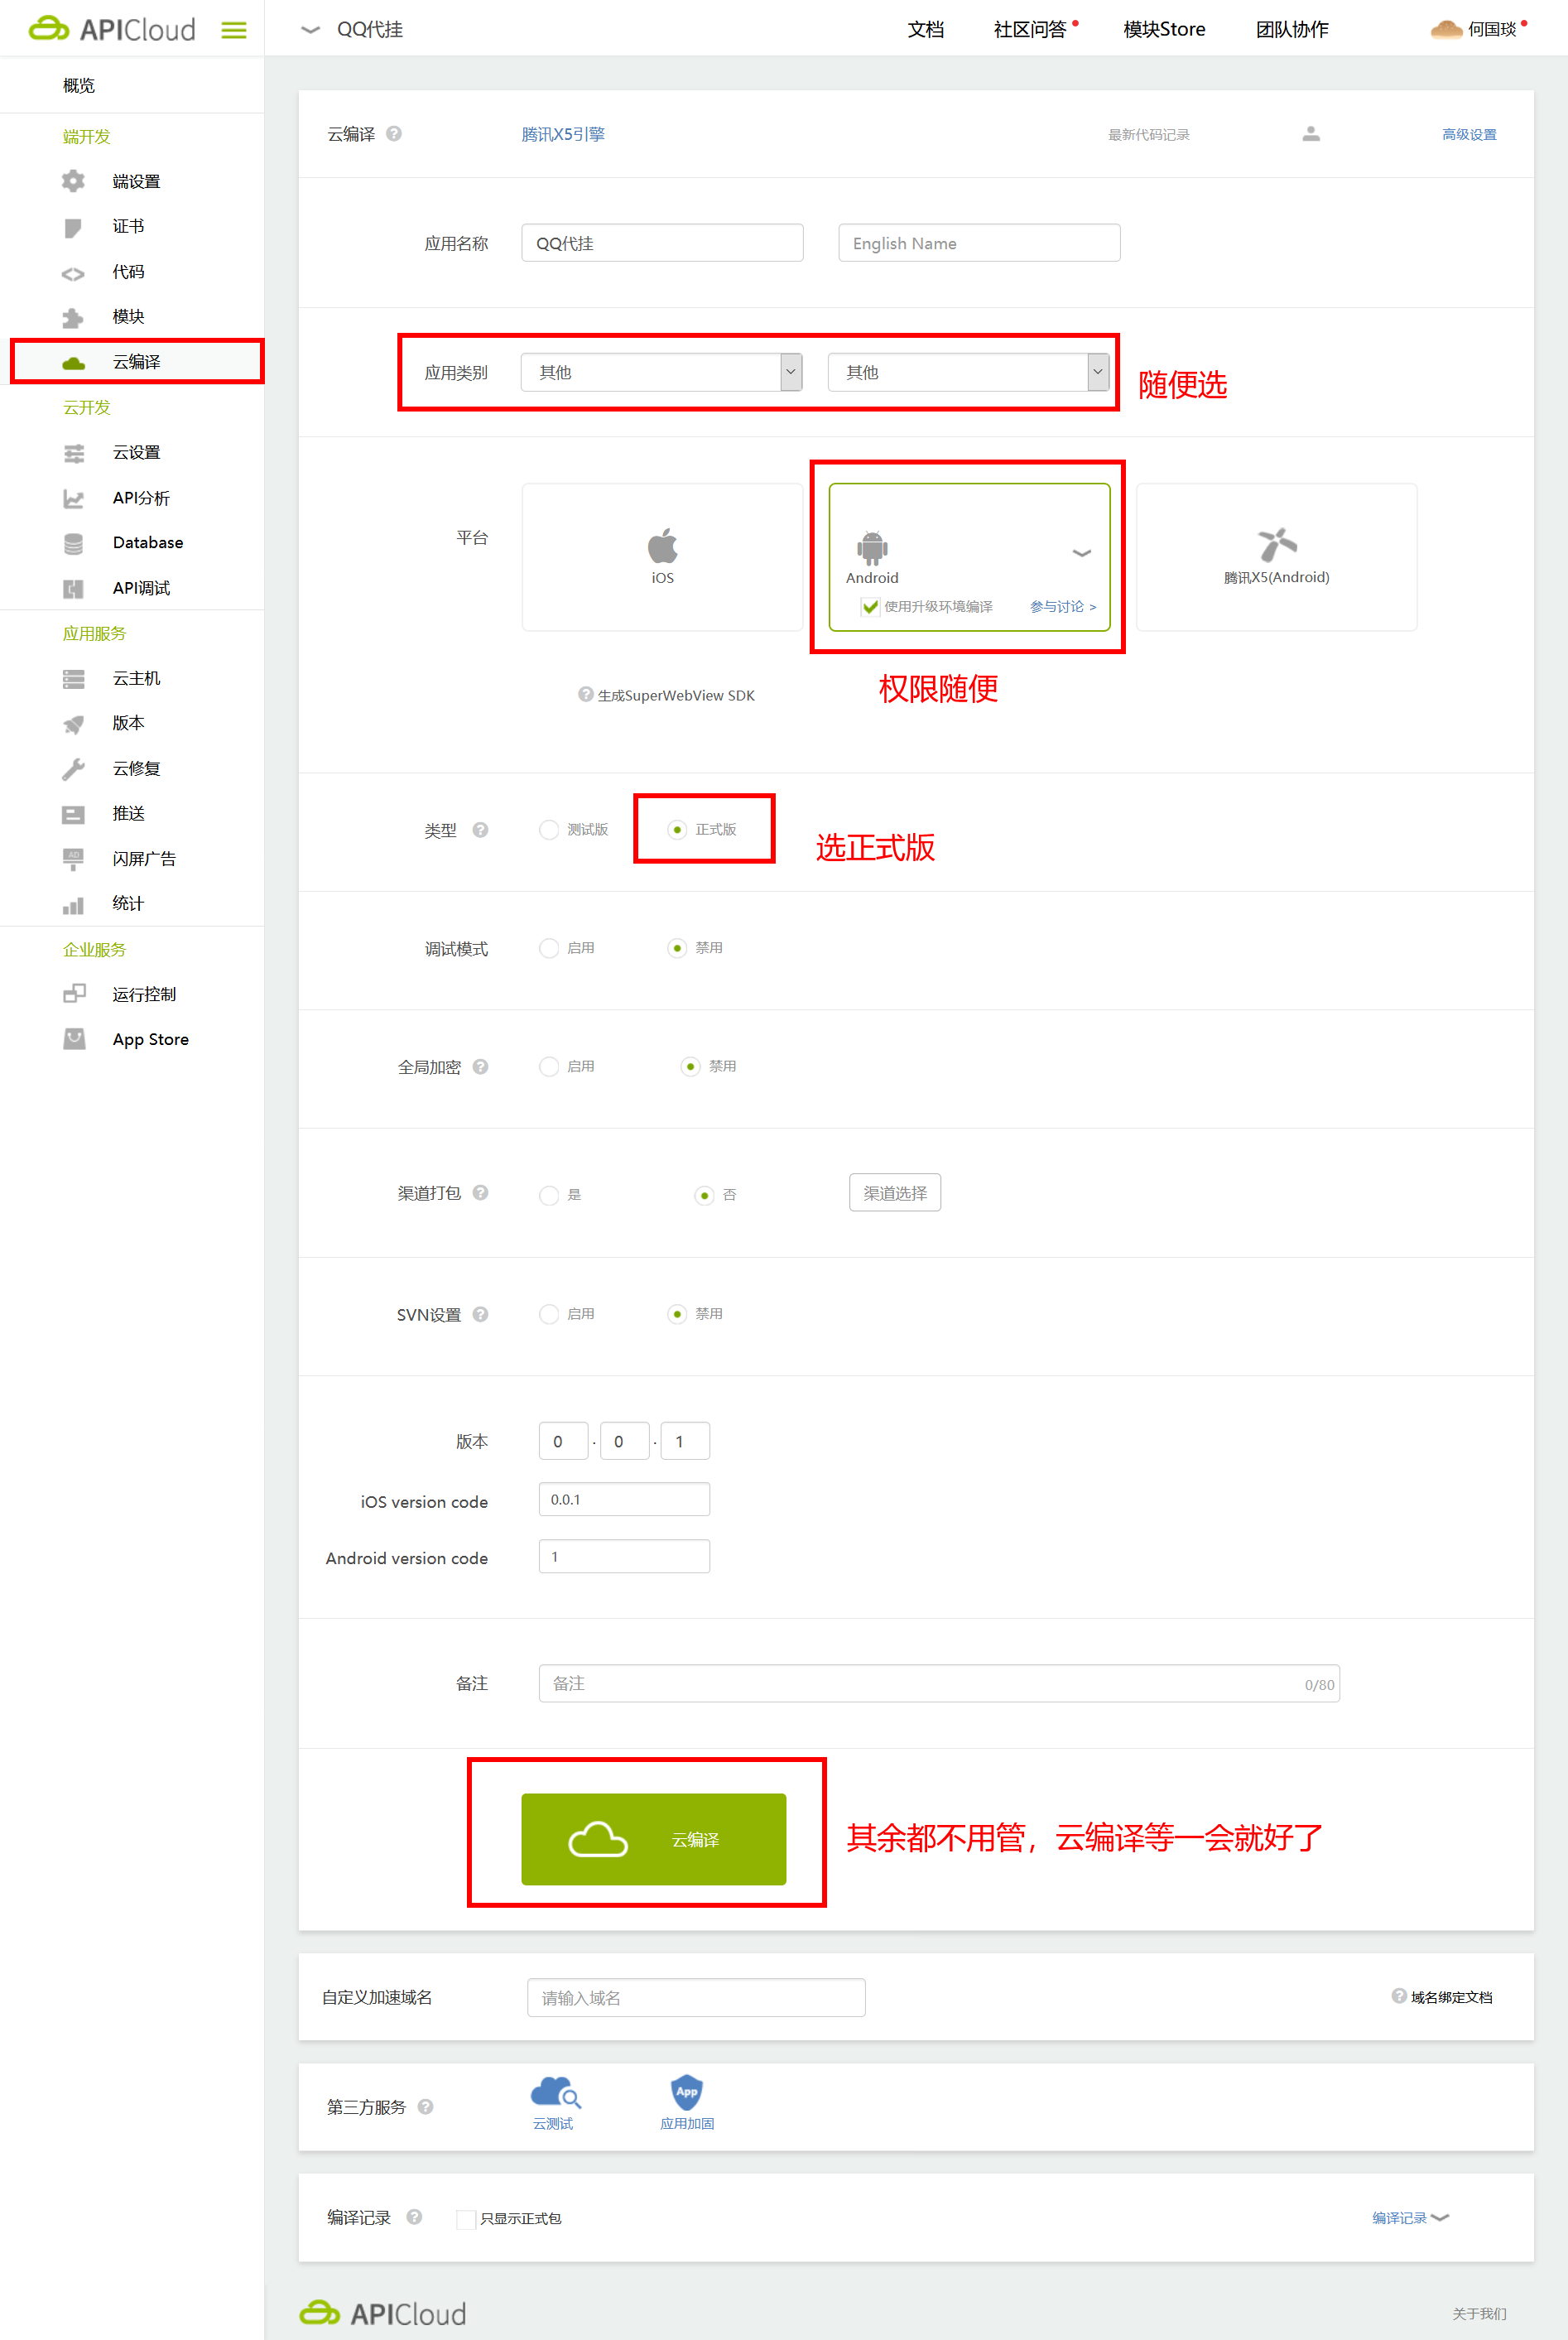Open the 何国琰 user account menu
Screen dimensions: 1568x2340
tap(1479, 29)
